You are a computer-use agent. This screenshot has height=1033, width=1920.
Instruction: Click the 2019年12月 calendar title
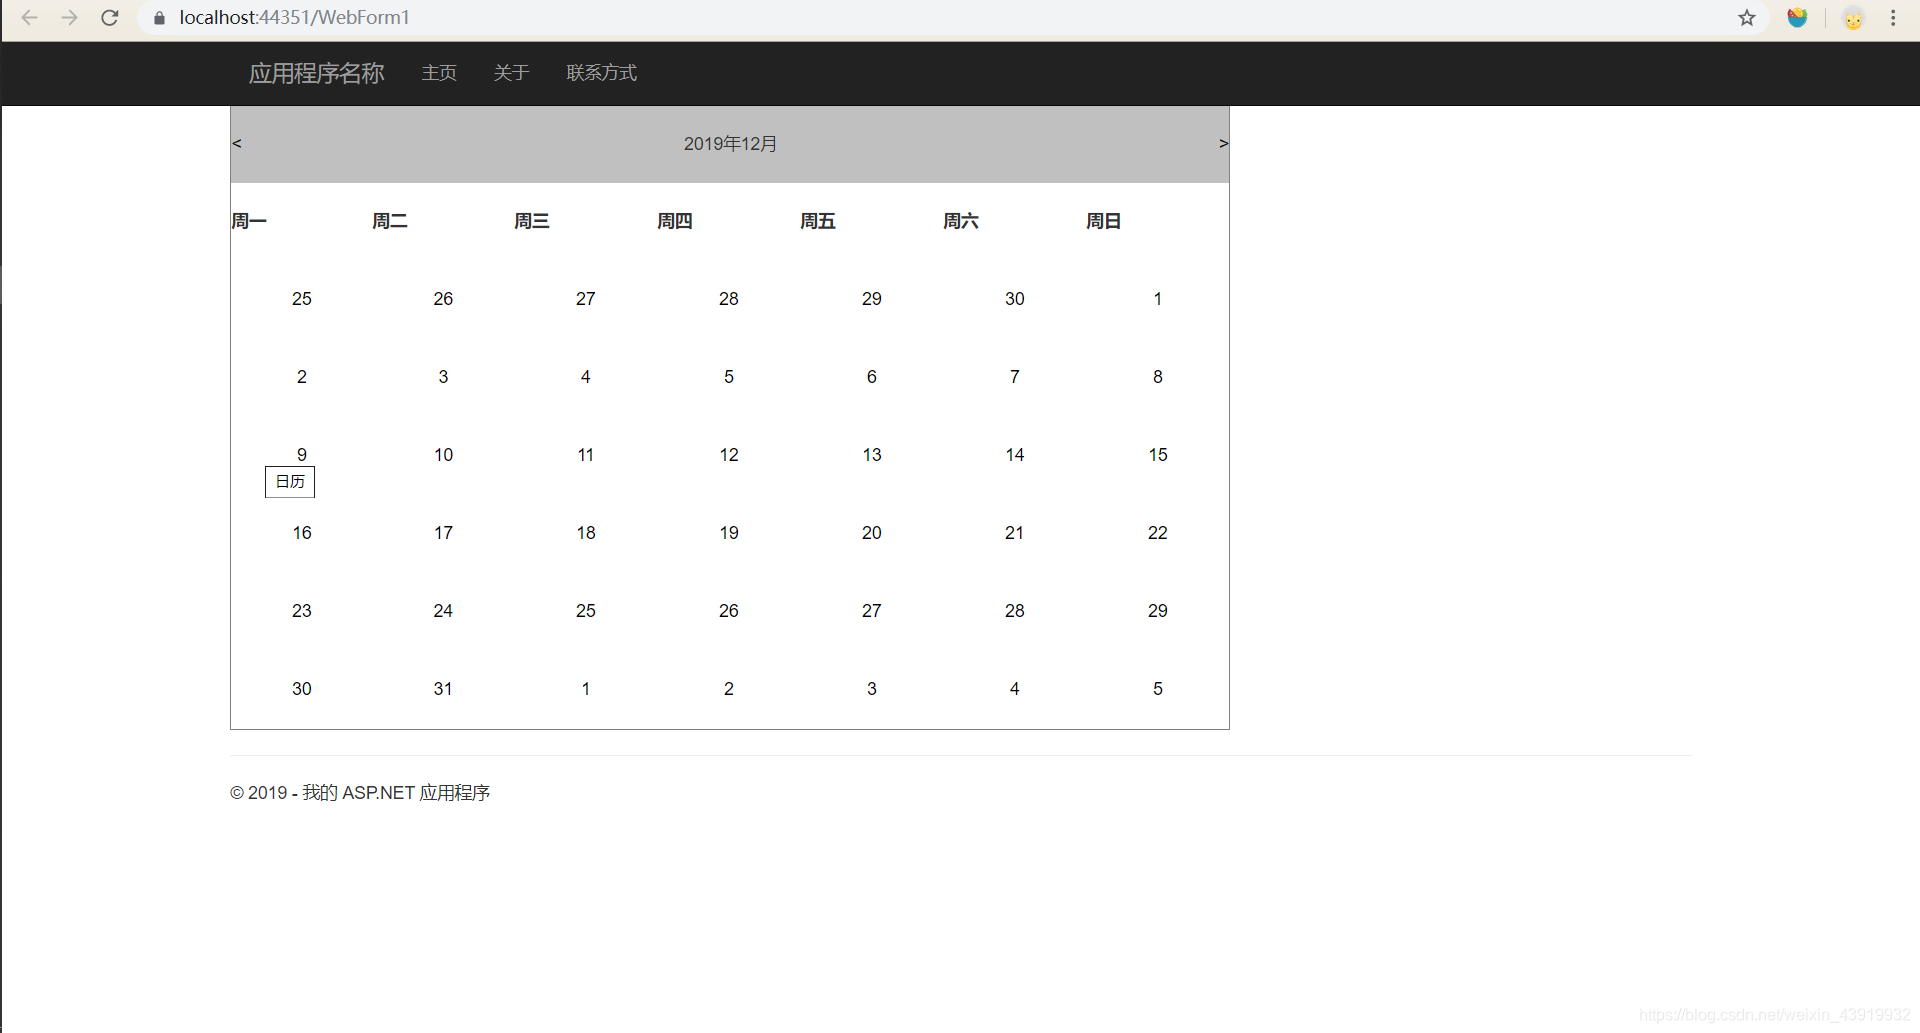pos(730,144)
